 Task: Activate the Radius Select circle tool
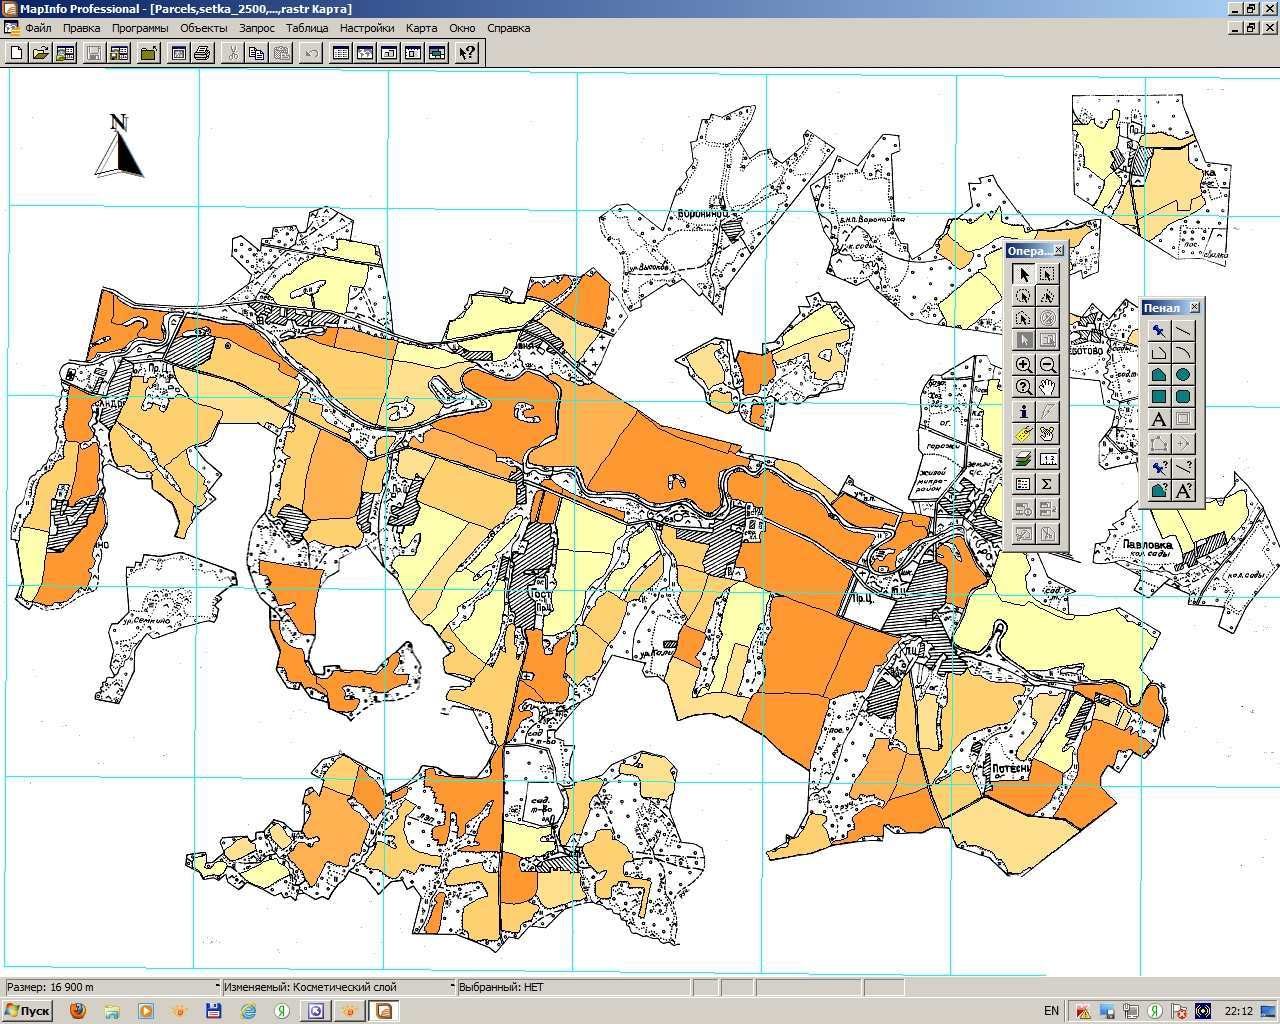tap(1023, 296)
